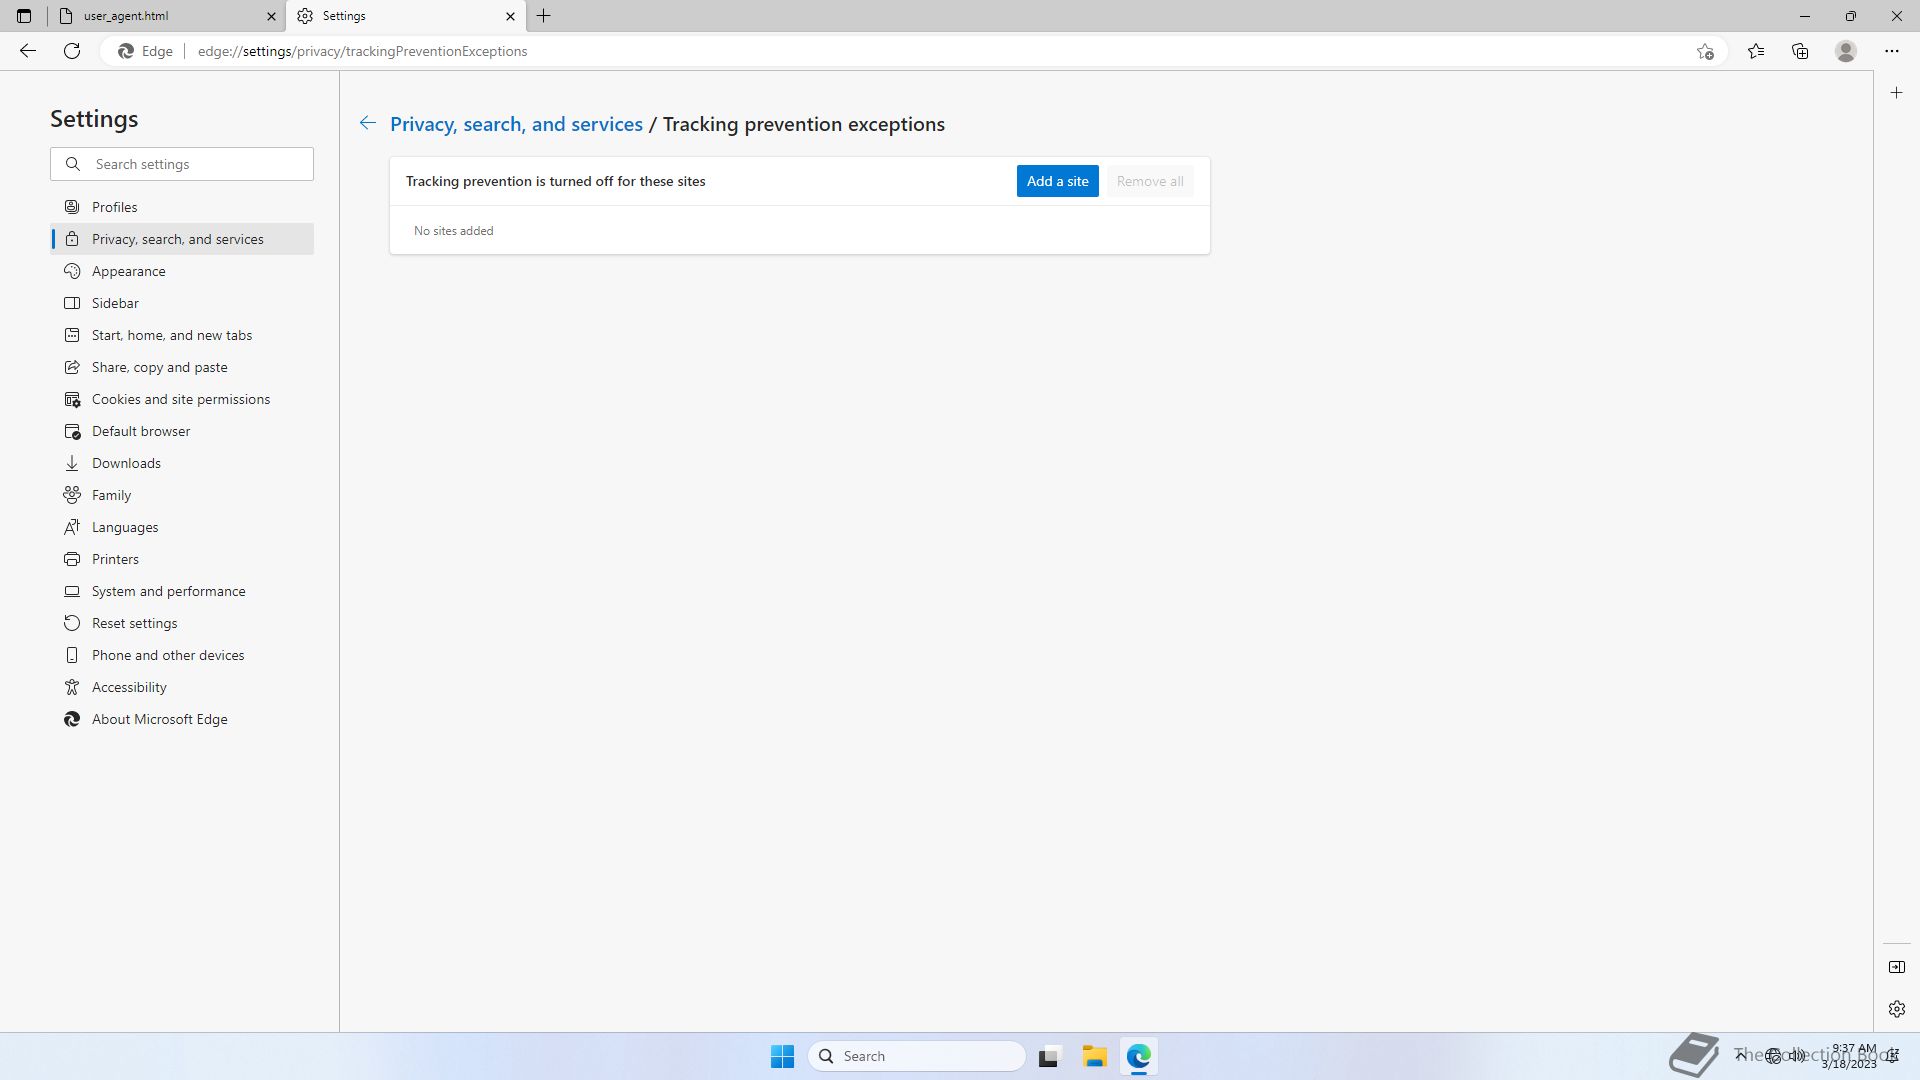Open the sidebar settings gear icon
The height and width of the screenshot is (1080, 1920).
click(1896, 1009)
